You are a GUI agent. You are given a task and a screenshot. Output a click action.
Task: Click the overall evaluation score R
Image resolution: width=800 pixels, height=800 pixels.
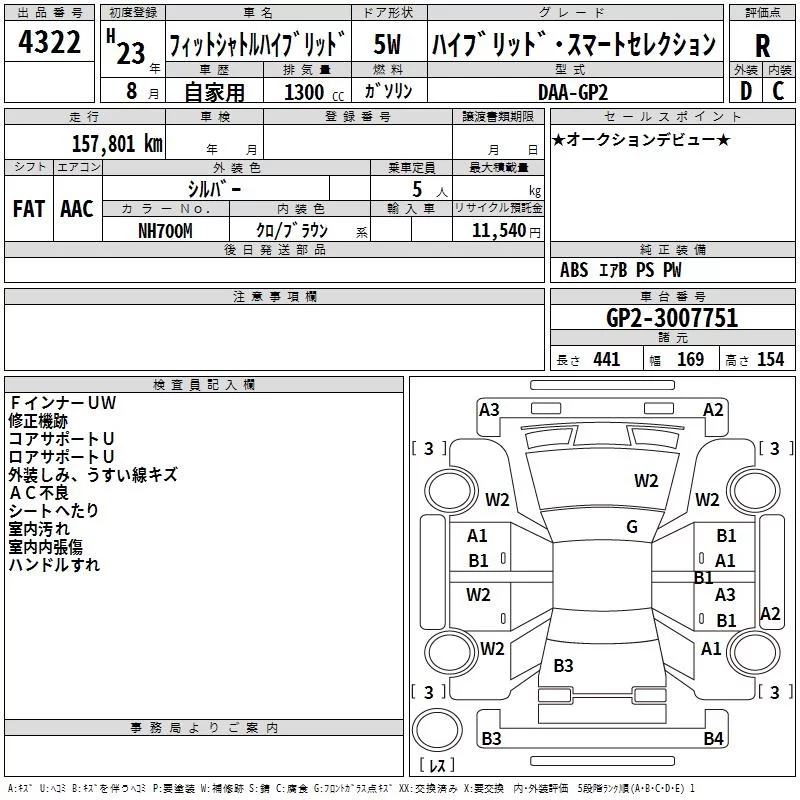coord(762,46)
